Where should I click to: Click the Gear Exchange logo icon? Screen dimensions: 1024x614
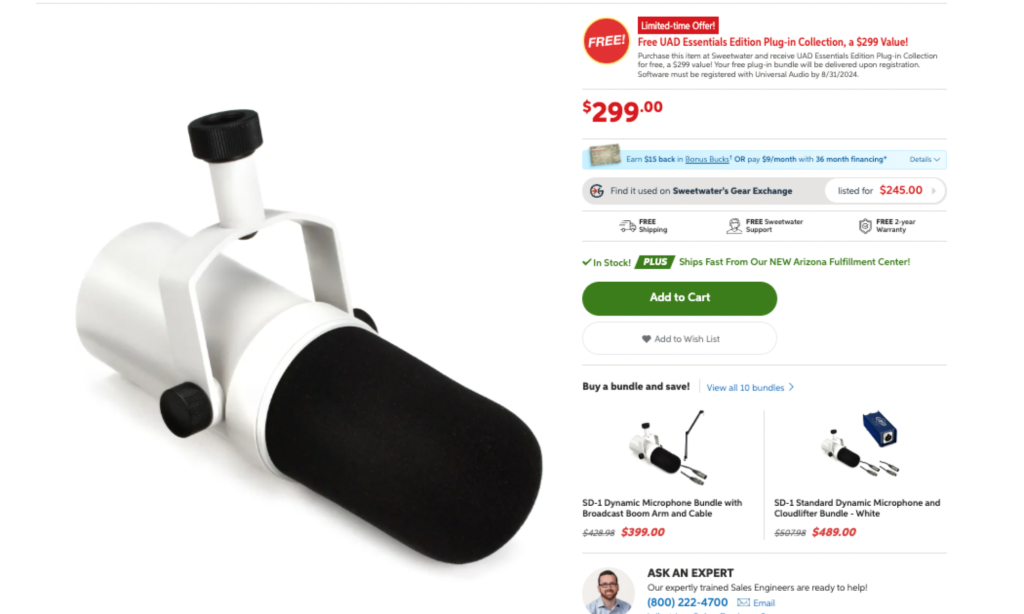tap(597, 191)
